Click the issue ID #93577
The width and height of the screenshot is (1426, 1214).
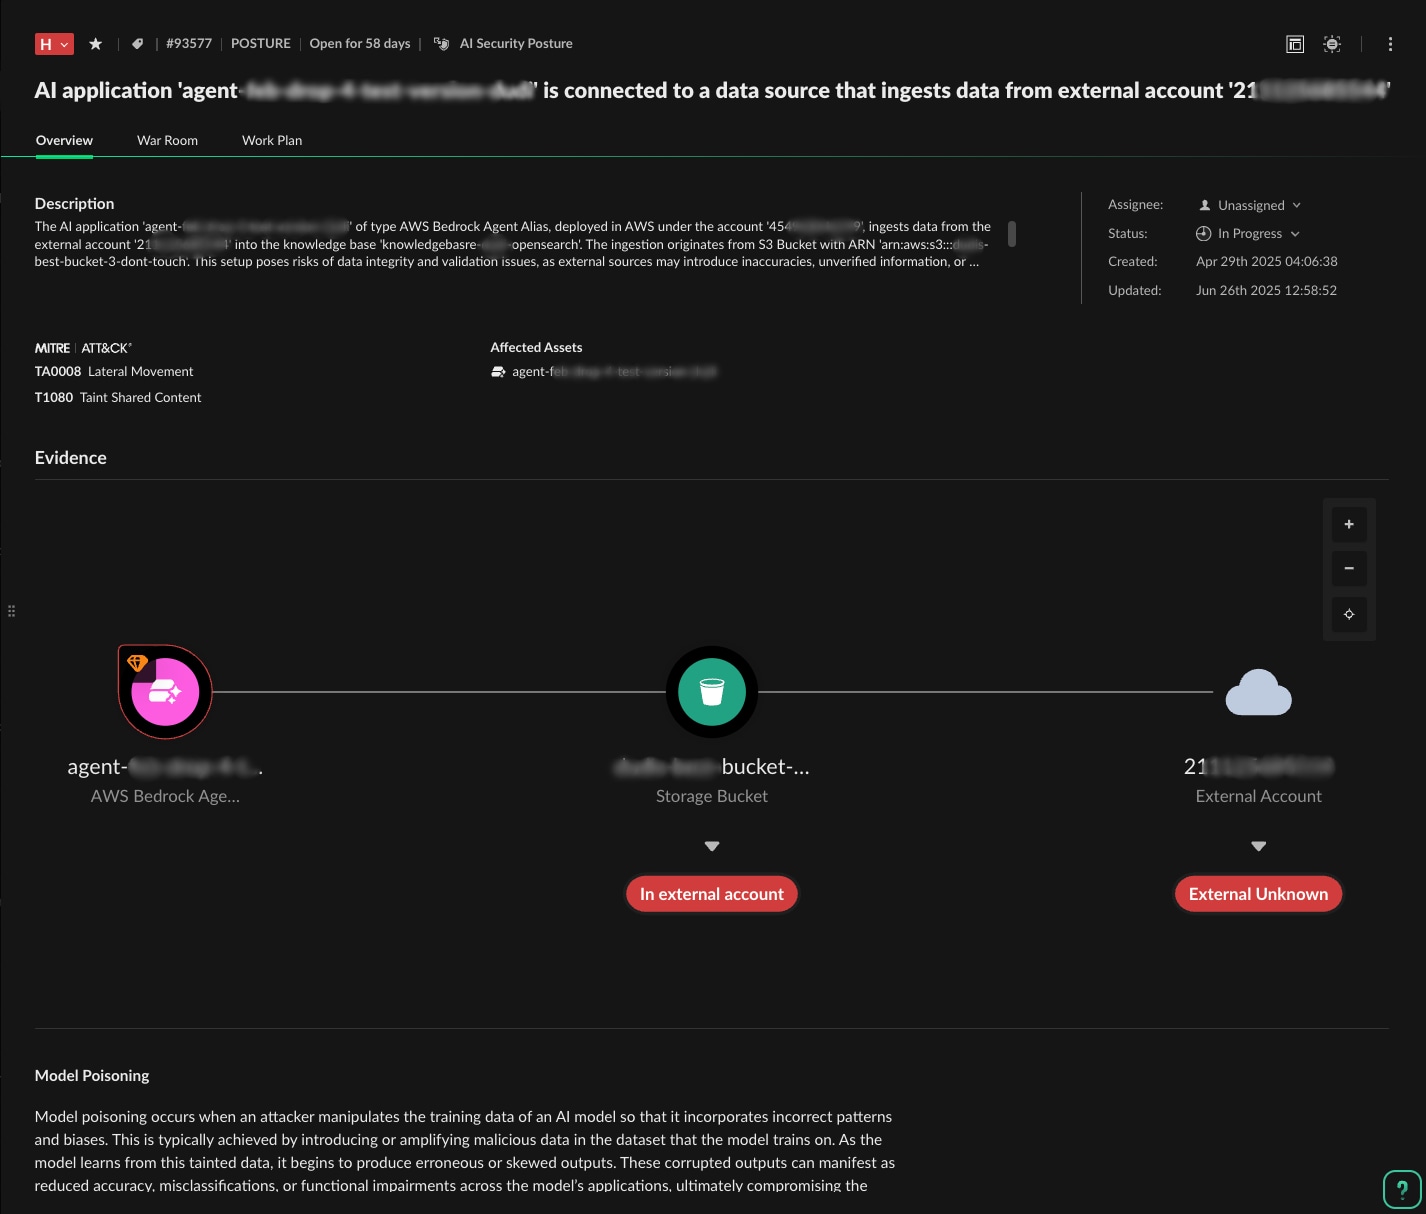click(189, 44)
